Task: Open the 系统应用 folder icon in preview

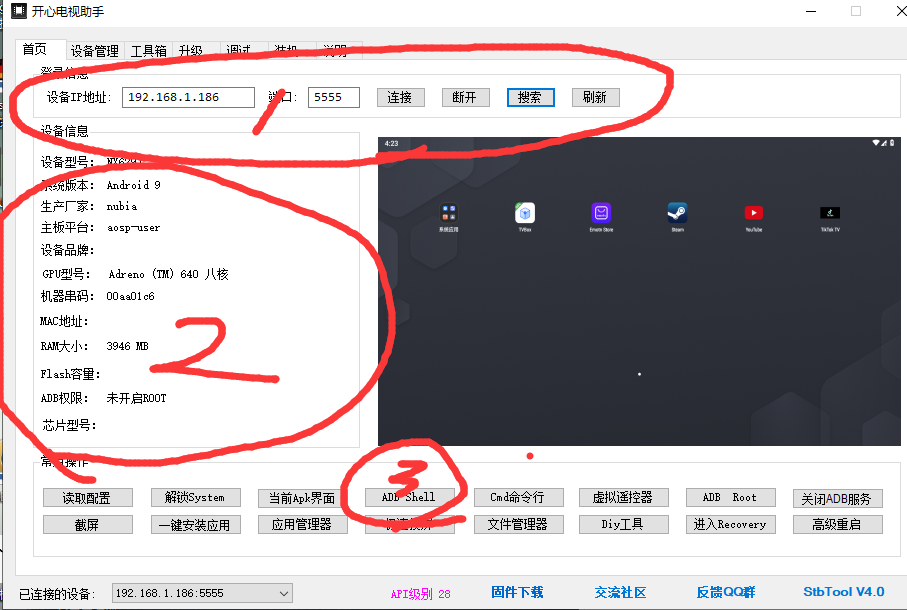Action: coord(449,213)
